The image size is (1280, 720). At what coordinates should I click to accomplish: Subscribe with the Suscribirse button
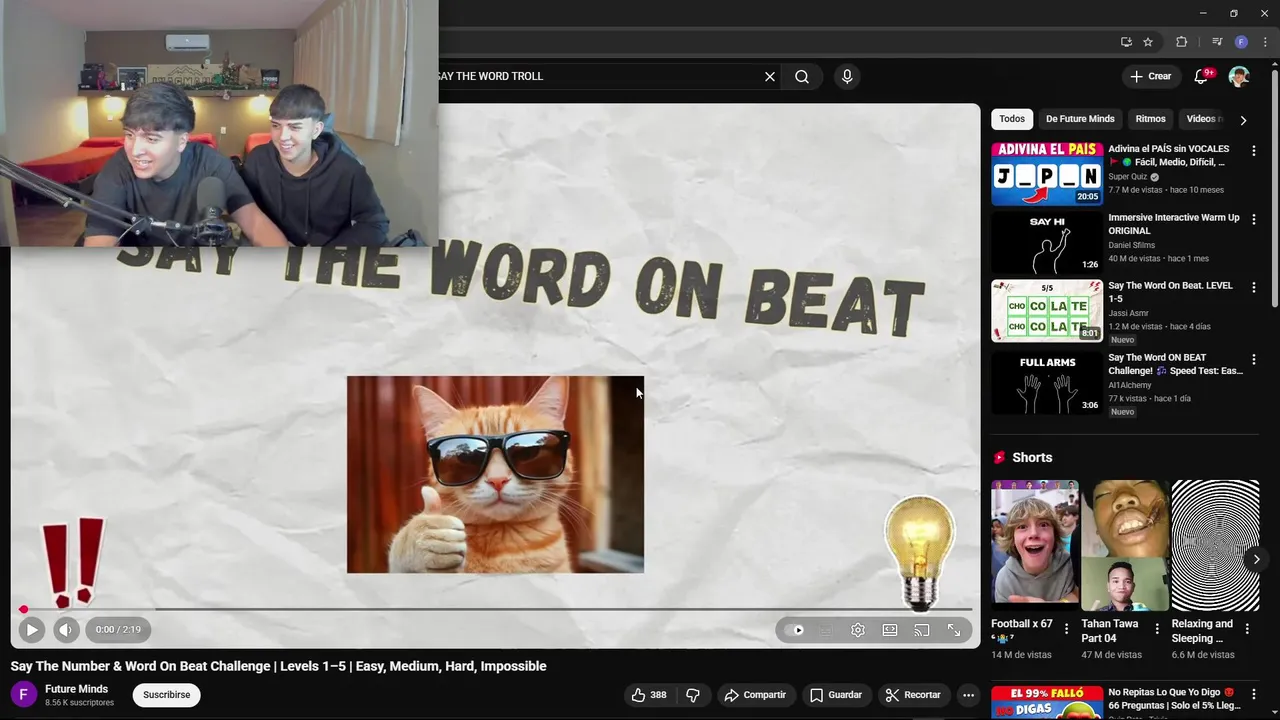(166, 695)
